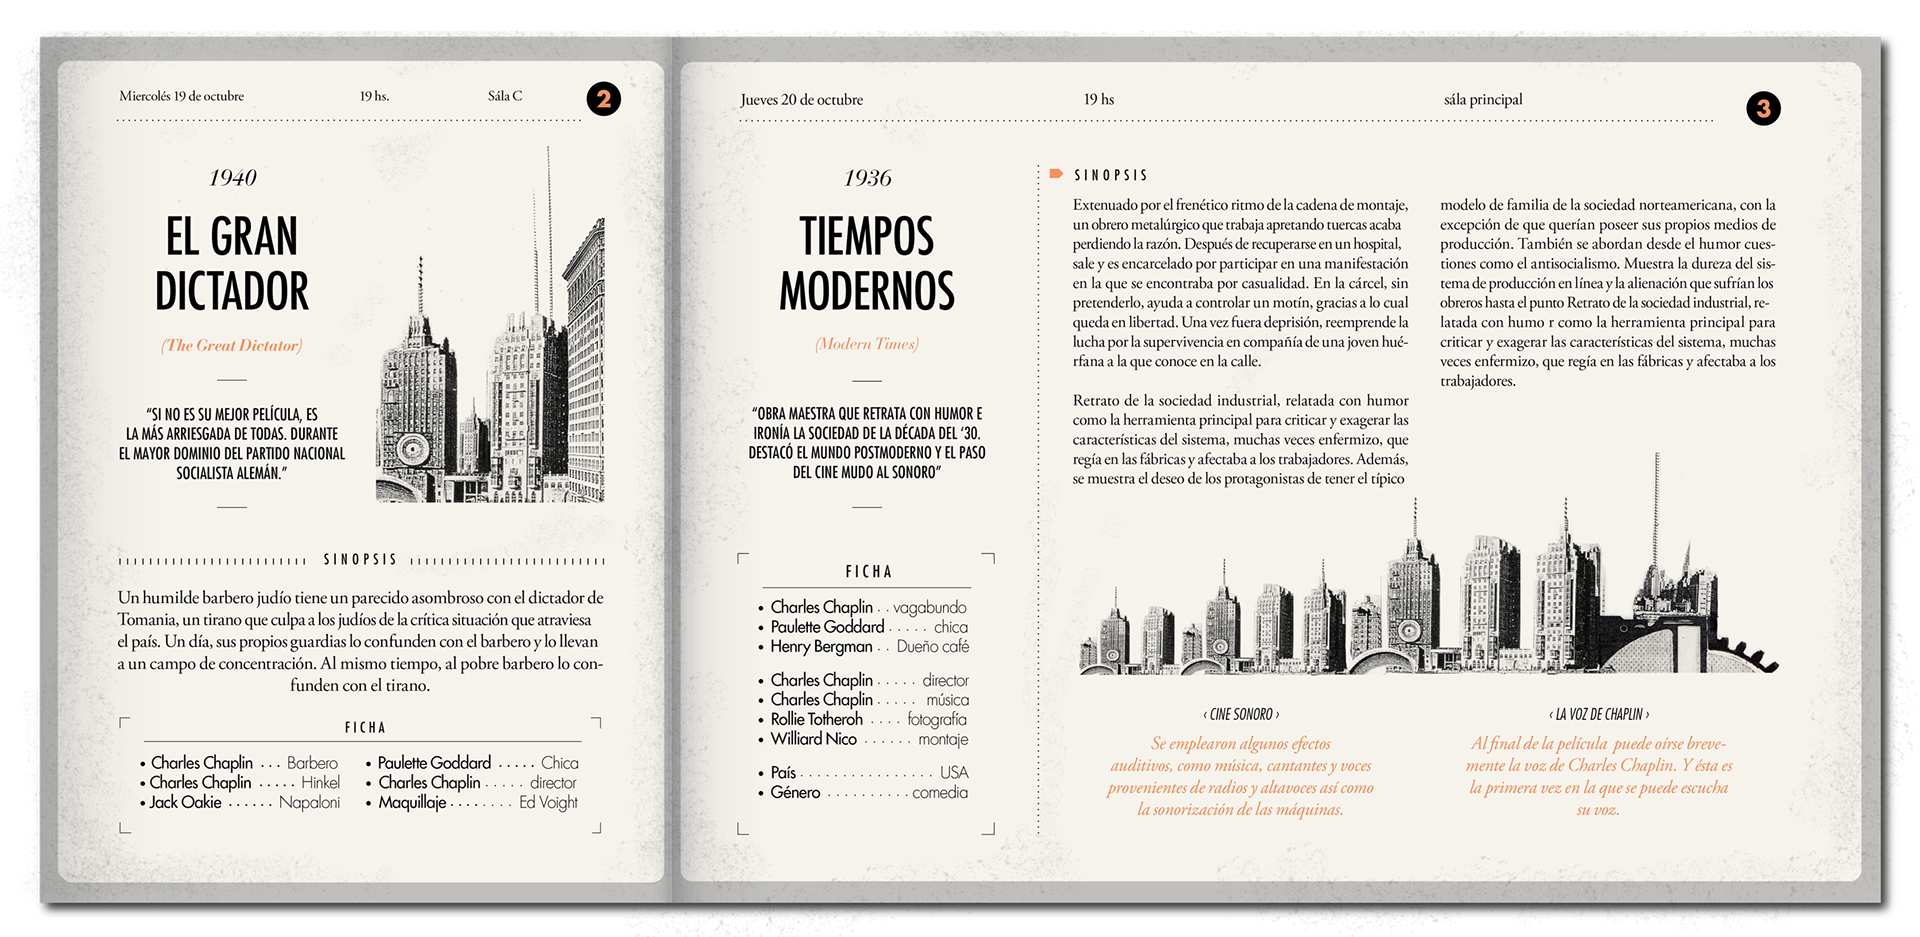
Task: Click the FICHA heading under El Gran Dictador
Action: (365, 728)
